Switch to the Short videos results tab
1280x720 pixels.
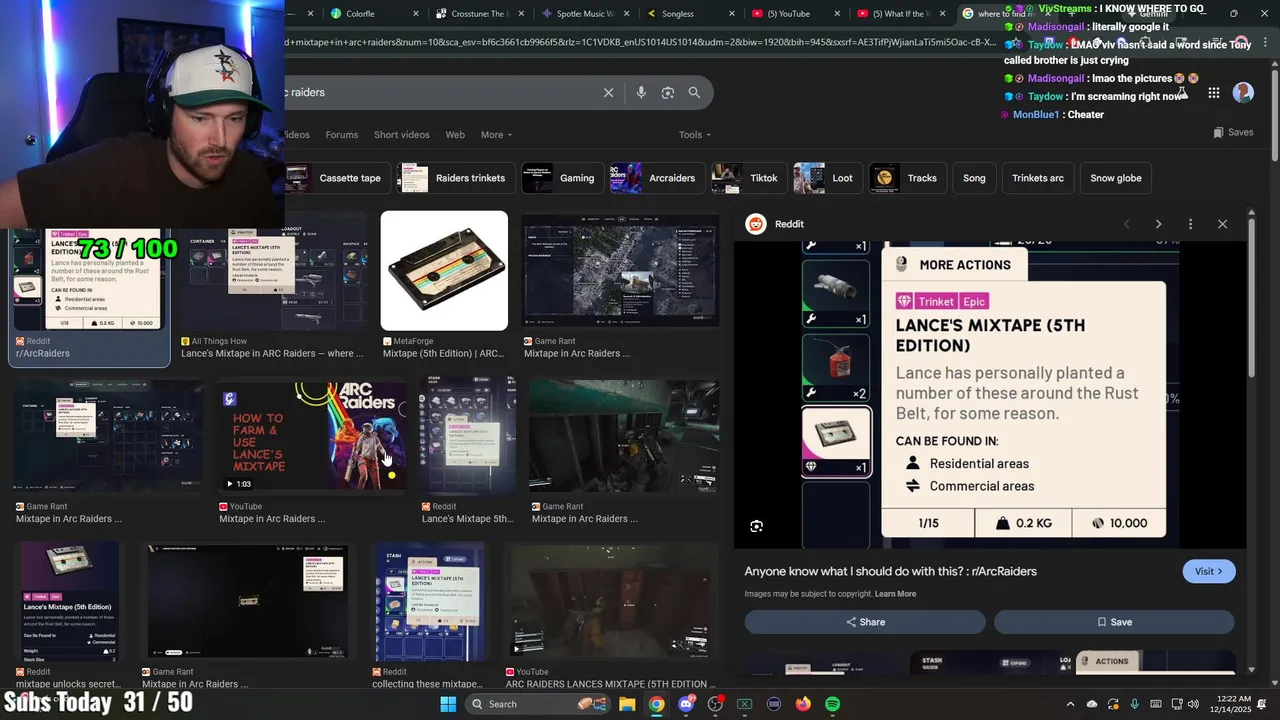401,135
